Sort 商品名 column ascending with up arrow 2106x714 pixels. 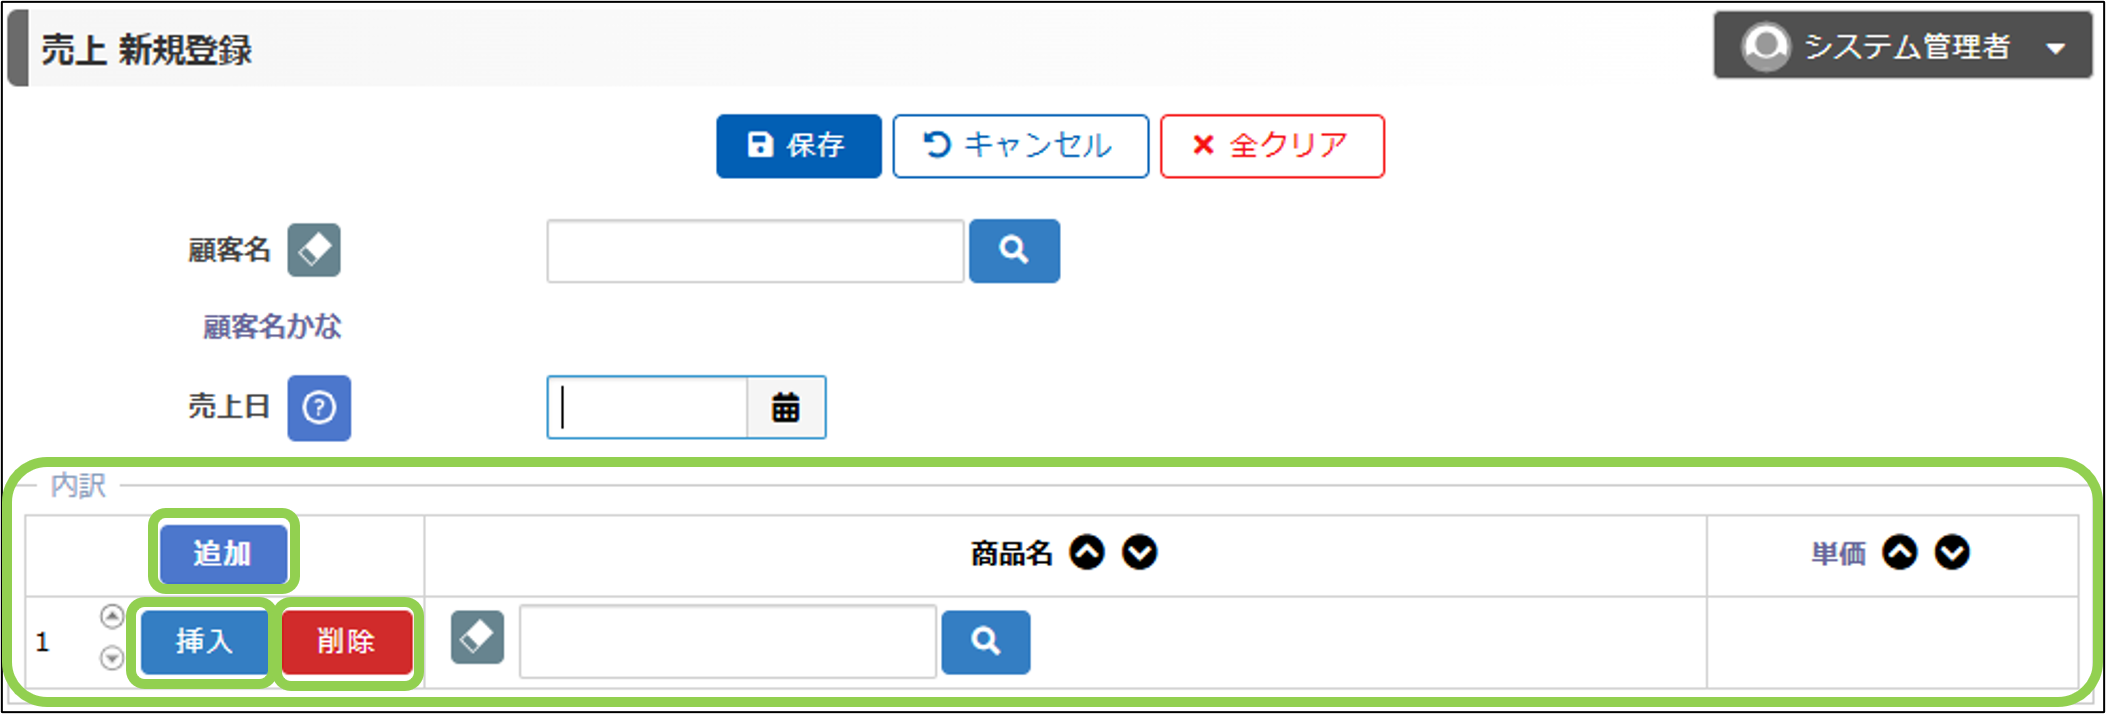click(x=1087, y=552)
